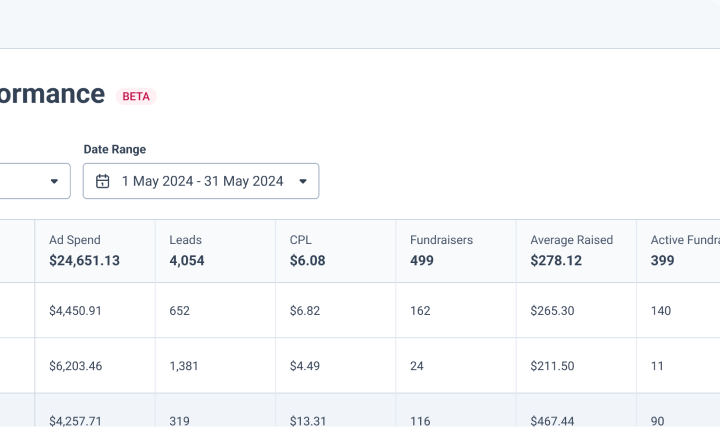Click the Fundraisers total 499
The image size is (720, 427).
tap(422, 260)
